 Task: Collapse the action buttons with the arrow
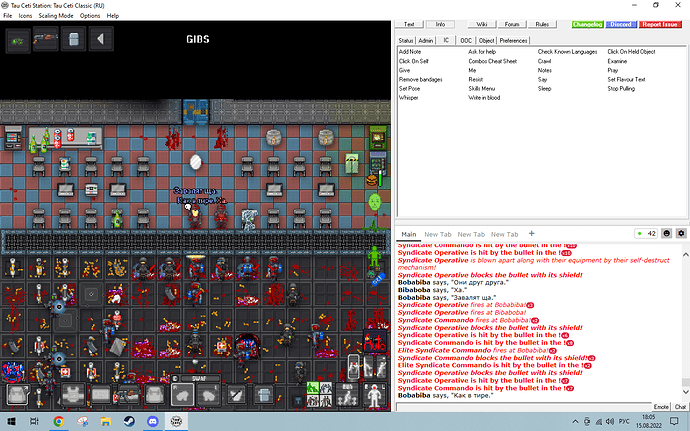click(101, 39)
